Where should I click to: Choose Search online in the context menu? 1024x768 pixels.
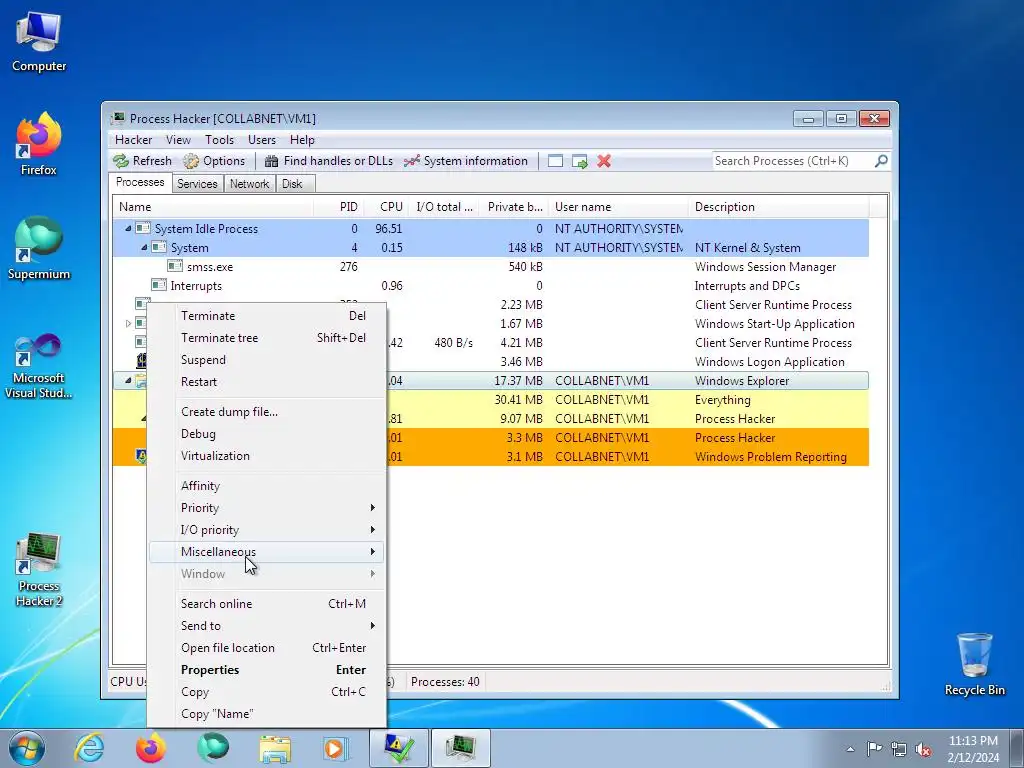[x=266, y=604]
